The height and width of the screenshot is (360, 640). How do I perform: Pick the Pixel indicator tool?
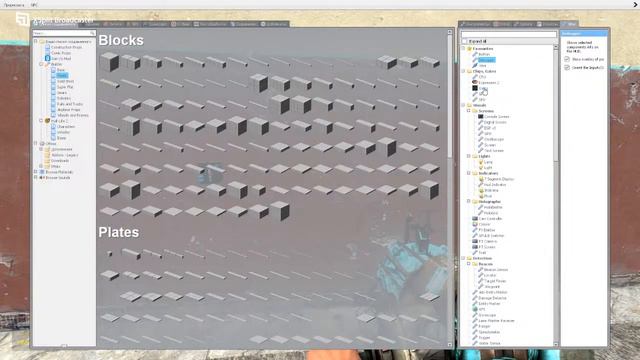[488, 196]
